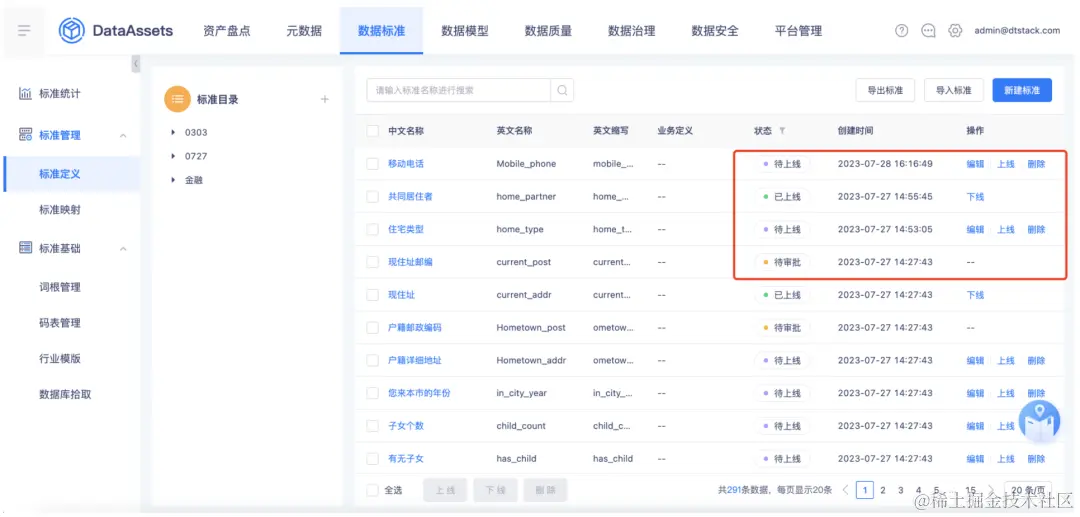The height and width of the screenshot is (517, 1080).
Task: Open 数据库拾取 in the sidebar
Action: (65, 394)
